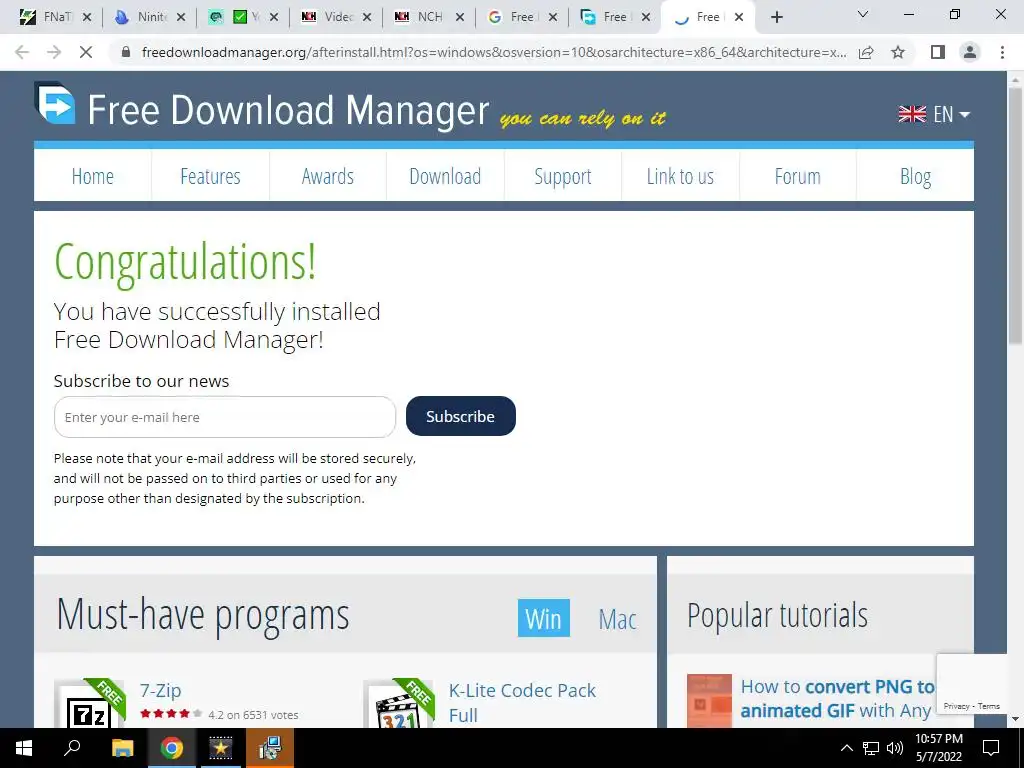The height and width of the screenshot is (768, 1024).
Task: Open the Windows Start menu
Action: [24, 748]
